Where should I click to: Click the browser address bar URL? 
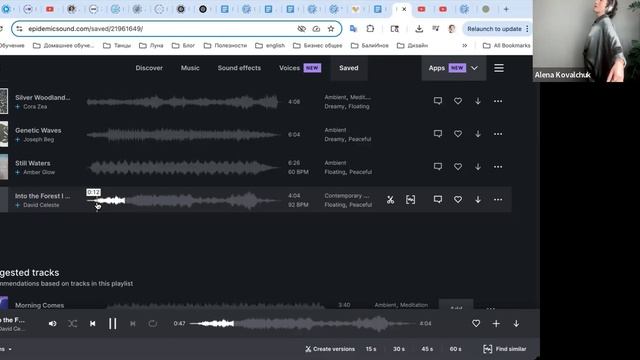tap(85, 29)
